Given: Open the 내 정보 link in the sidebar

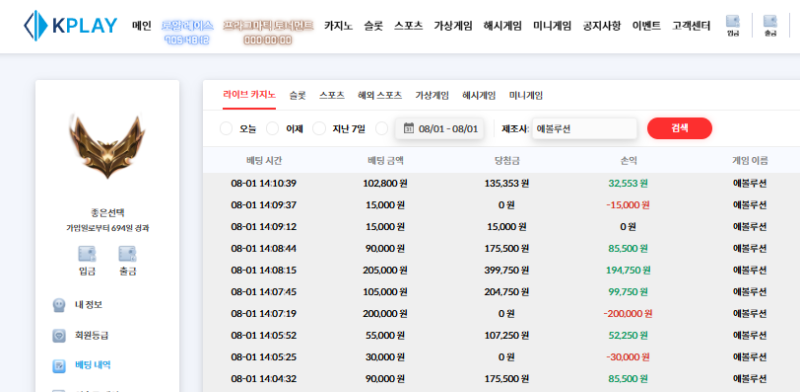Looking at the screenshot, I should click(x=89, y=305).
